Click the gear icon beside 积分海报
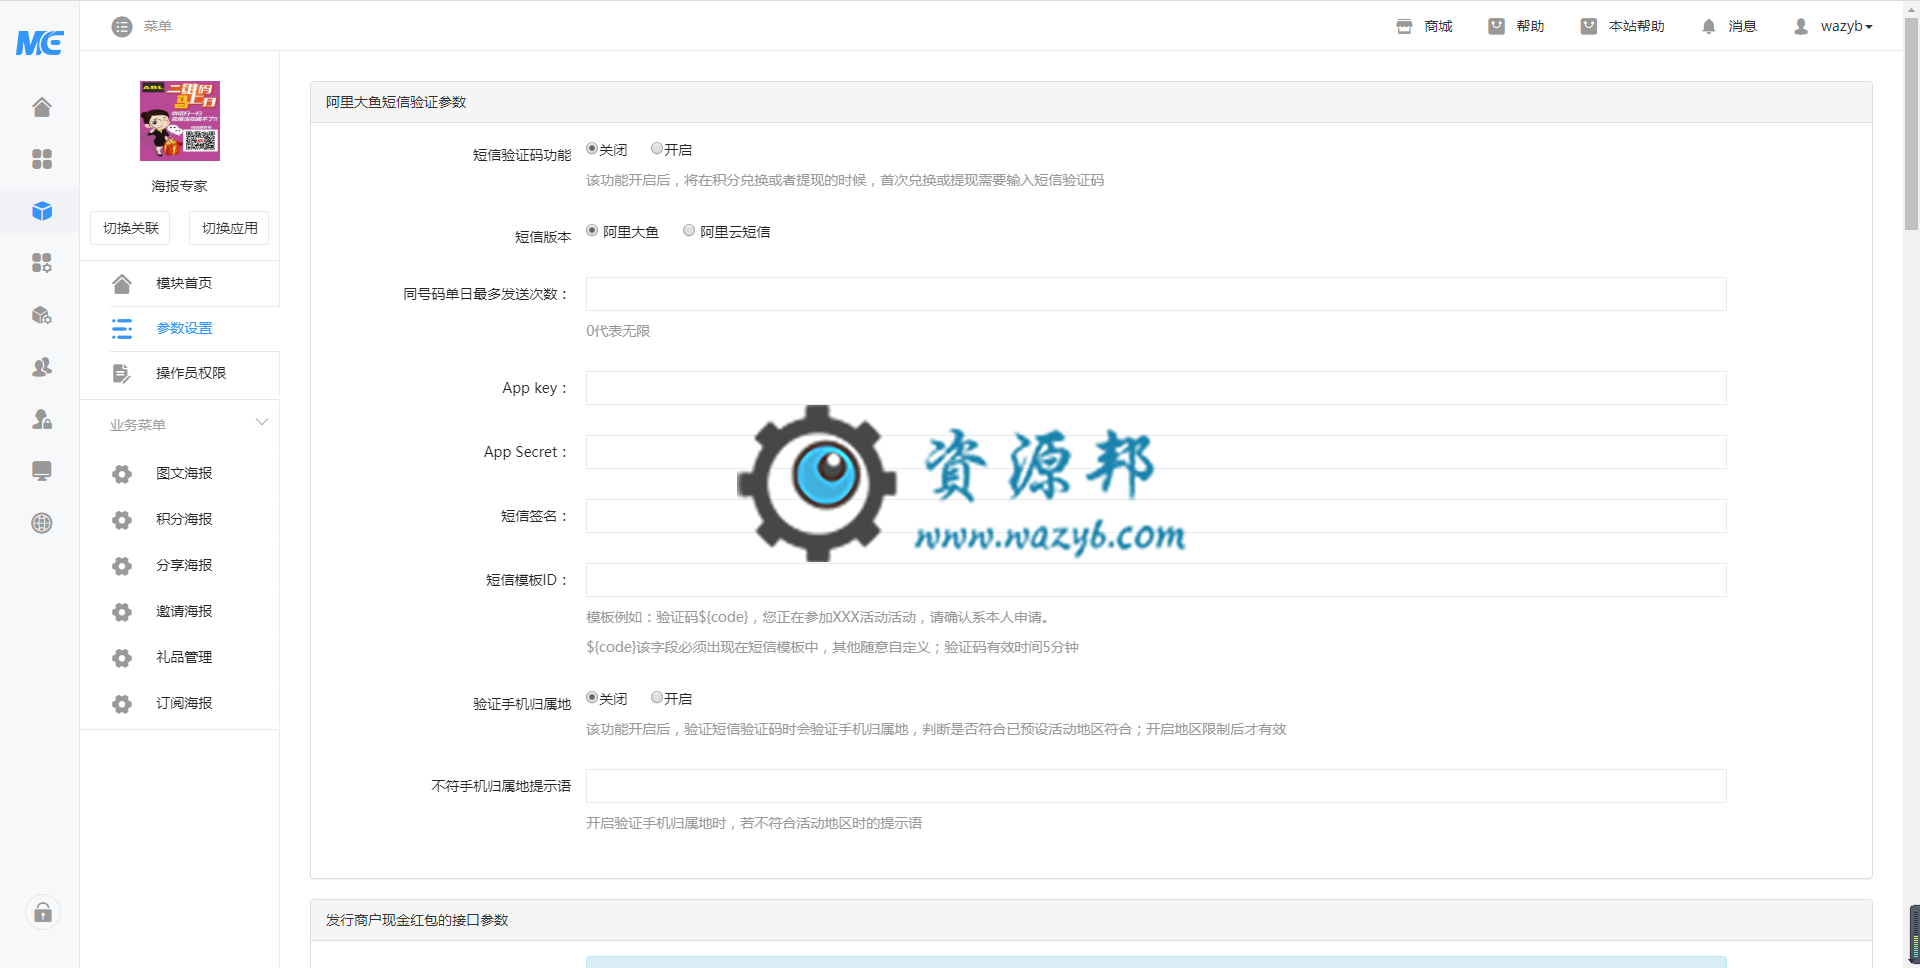Viewport: 1920px width, 968px height. (122, 520)
